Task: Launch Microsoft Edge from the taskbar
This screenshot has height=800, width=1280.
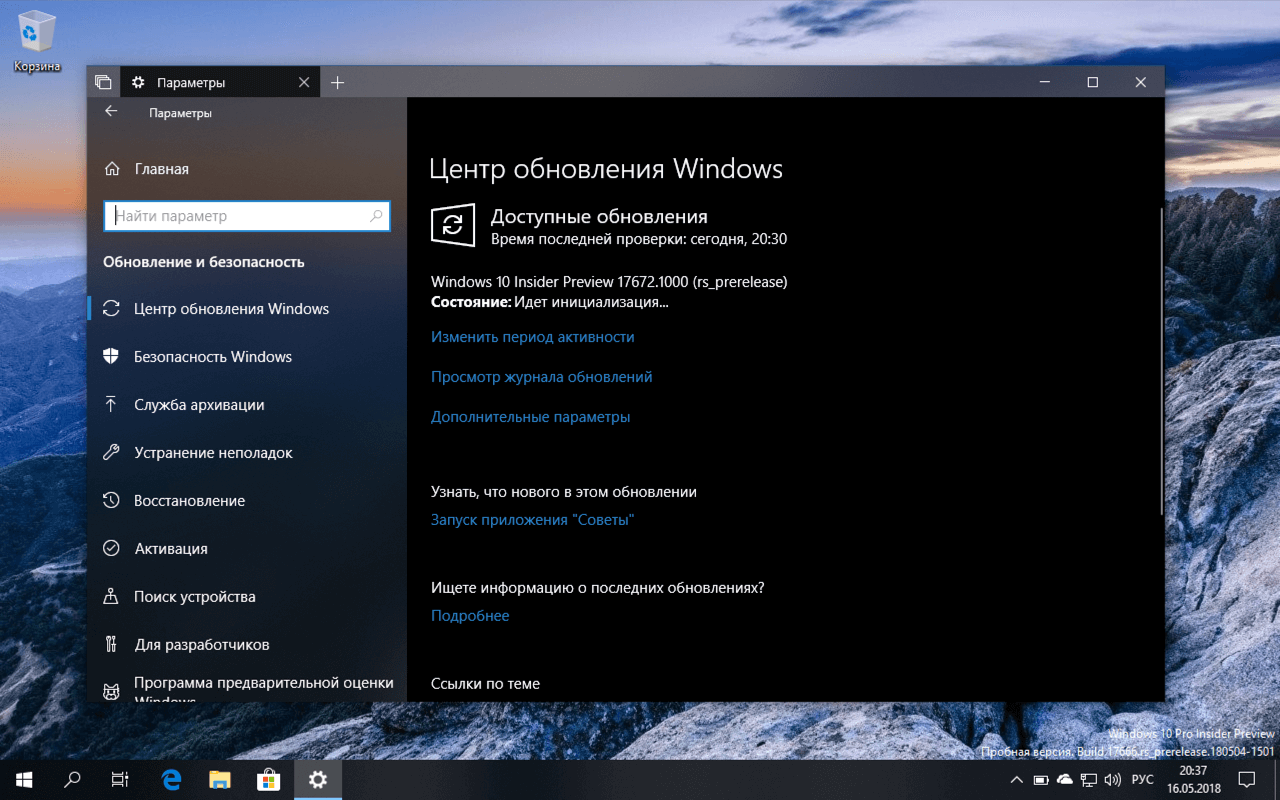Action: [171, 780]
